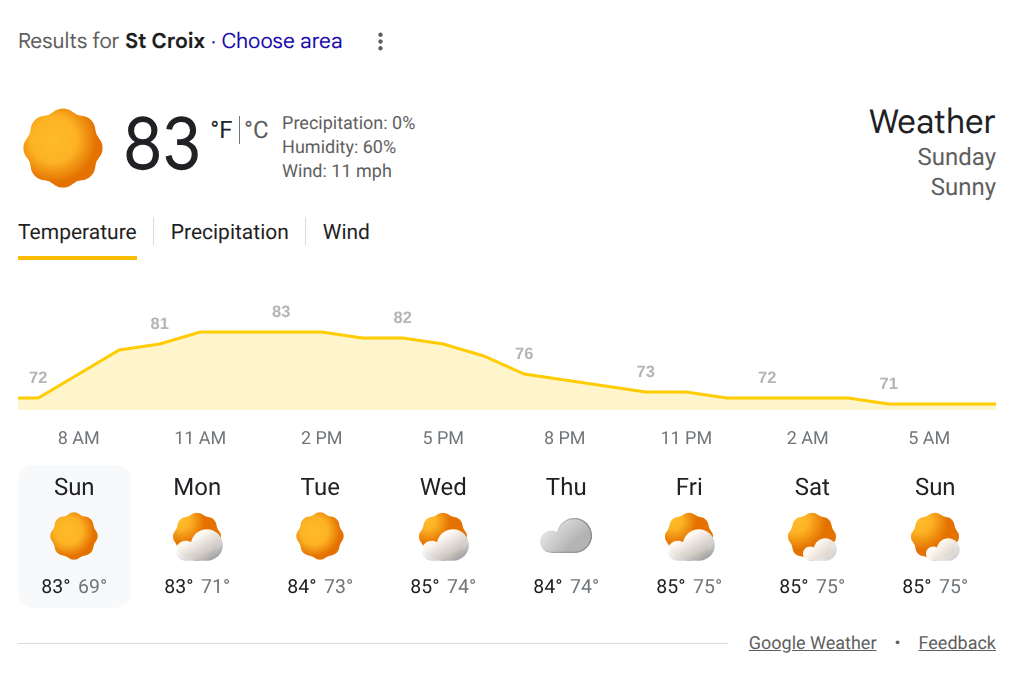The image size is (1029, 680).
Task: Select Friday's partly cloudy forecast icon
Action: tap(689, 538)
